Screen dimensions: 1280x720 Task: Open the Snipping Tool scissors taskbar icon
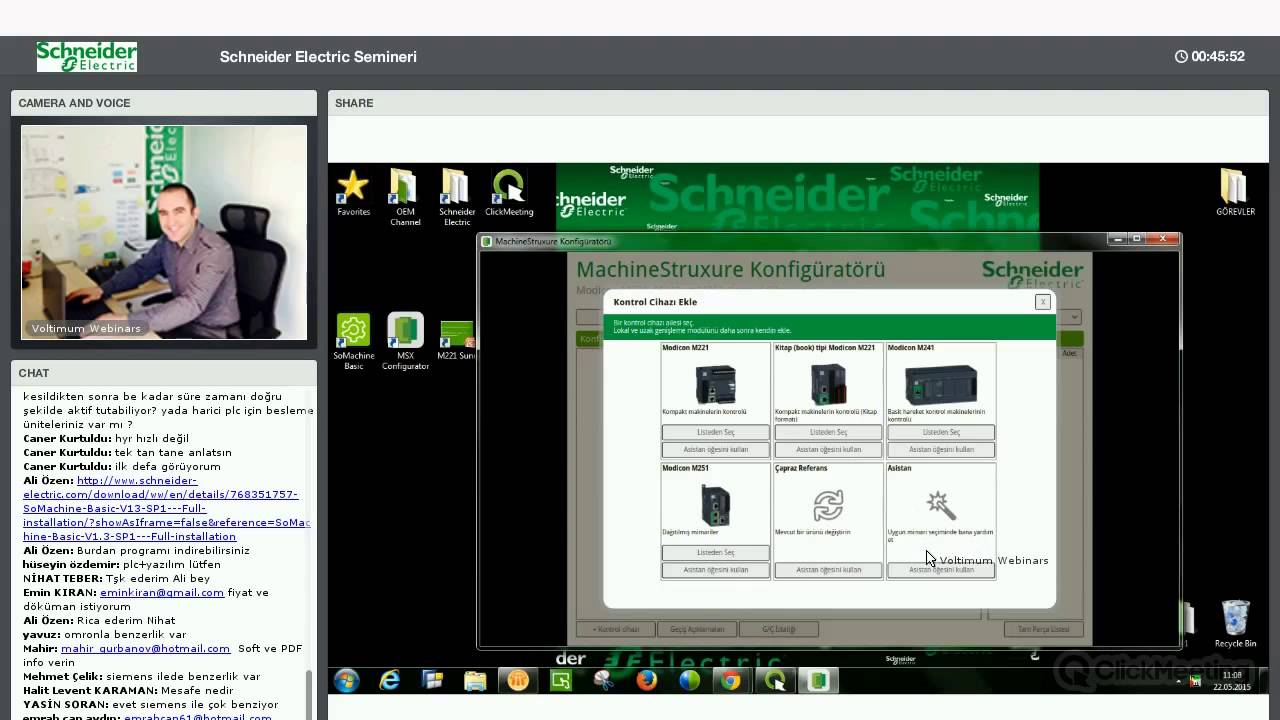[603, 681]
